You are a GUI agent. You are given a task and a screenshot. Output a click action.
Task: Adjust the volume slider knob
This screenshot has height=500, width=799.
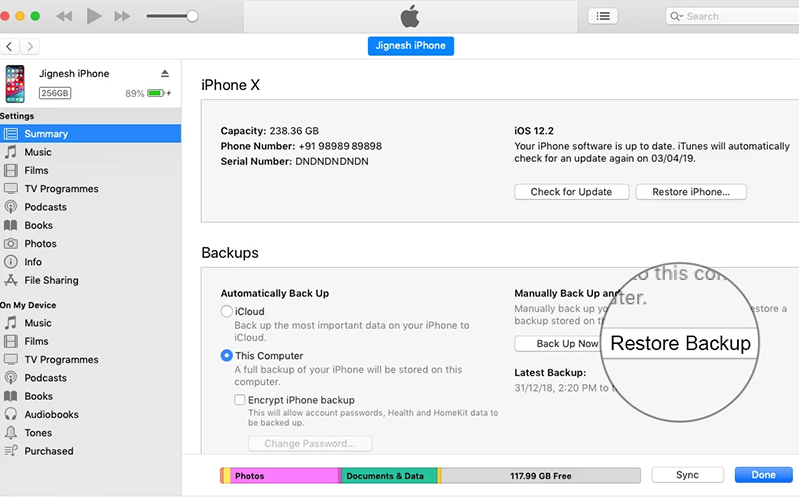pos(192,16)
